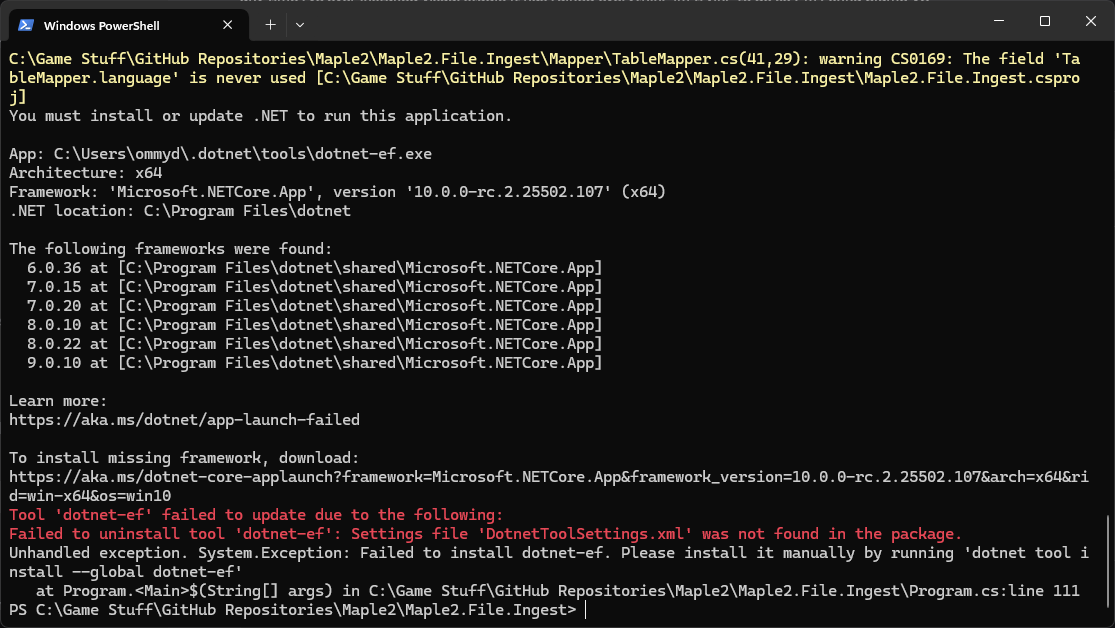Click the App path dotnet-ef.exe line
This screenshot has width=1115, height=628.
(x=220, y=154)
